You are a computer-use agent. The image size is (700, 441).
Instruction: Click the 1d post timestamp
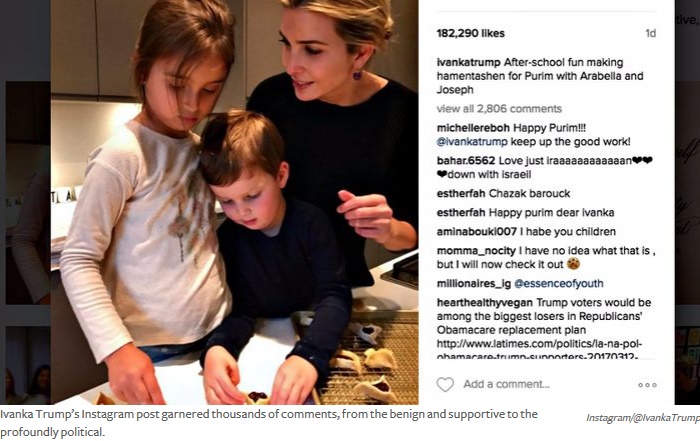pos(650,33)
